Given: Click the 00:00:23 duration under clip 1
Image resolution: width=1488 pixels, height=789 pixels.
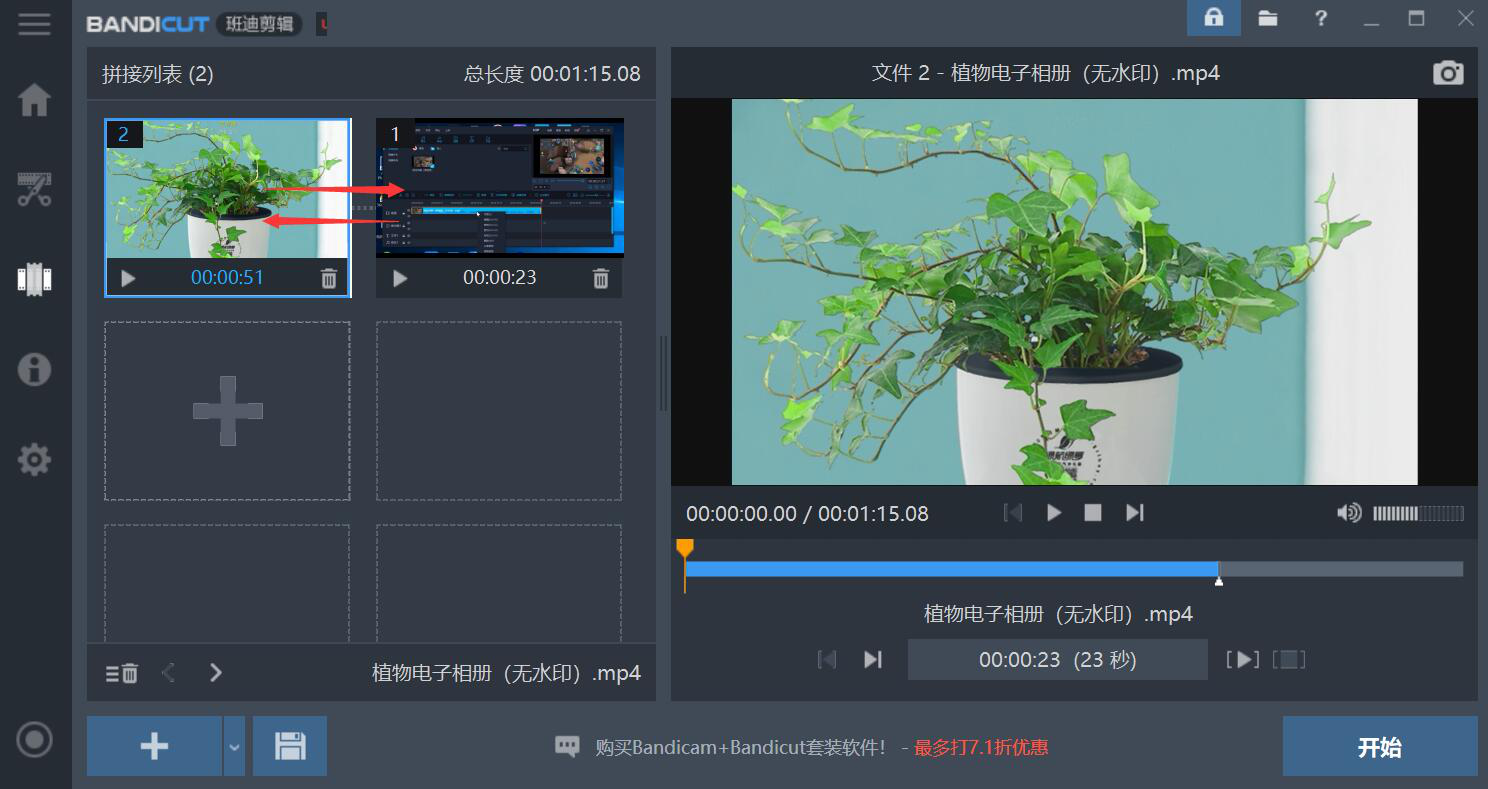Looking at the screenshot, I should pyautogui.click(x=500, y=278).
